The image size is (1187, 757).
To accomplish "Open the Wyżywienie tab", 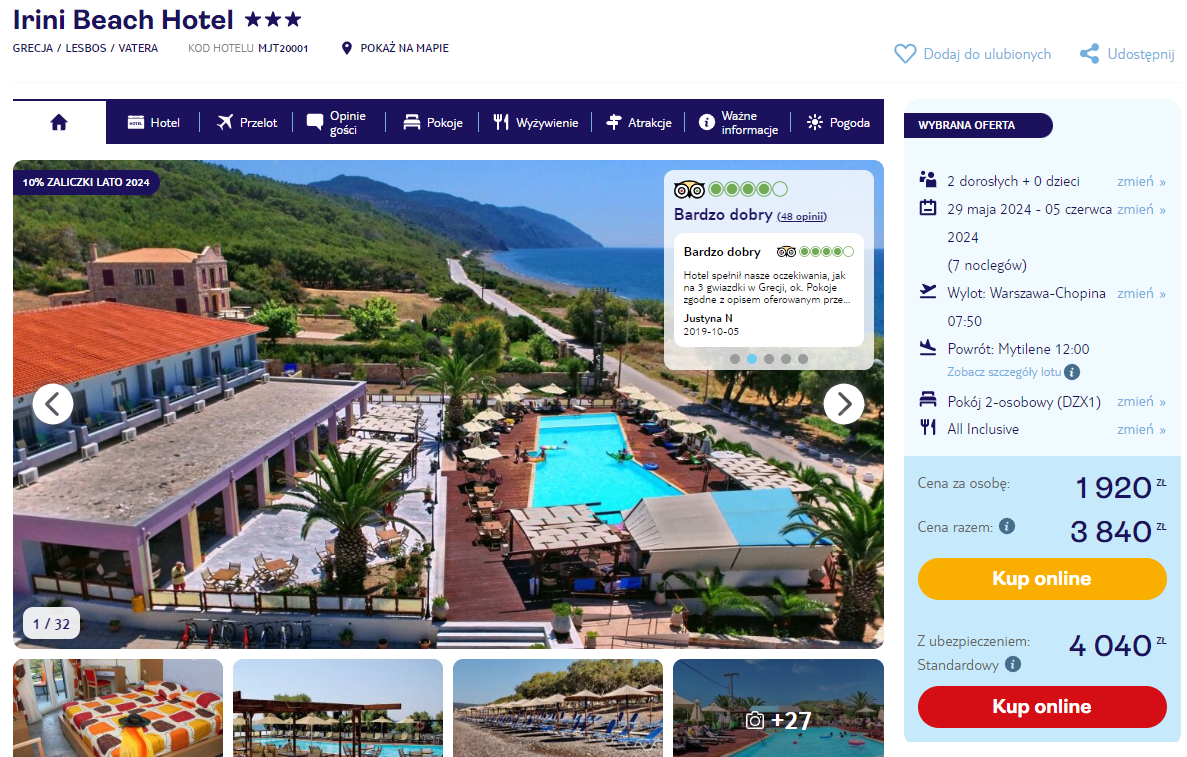I will tap(536, 123).
